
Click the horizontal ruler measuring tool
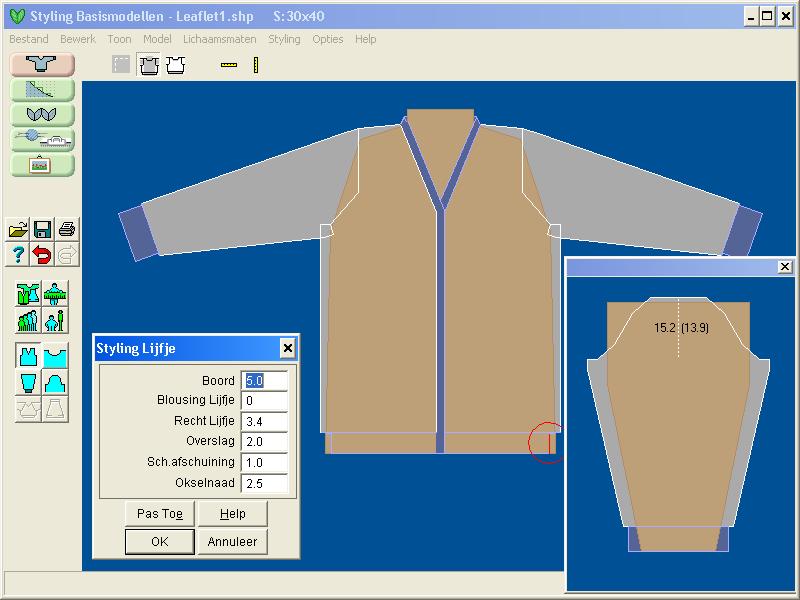coord(229,66)
